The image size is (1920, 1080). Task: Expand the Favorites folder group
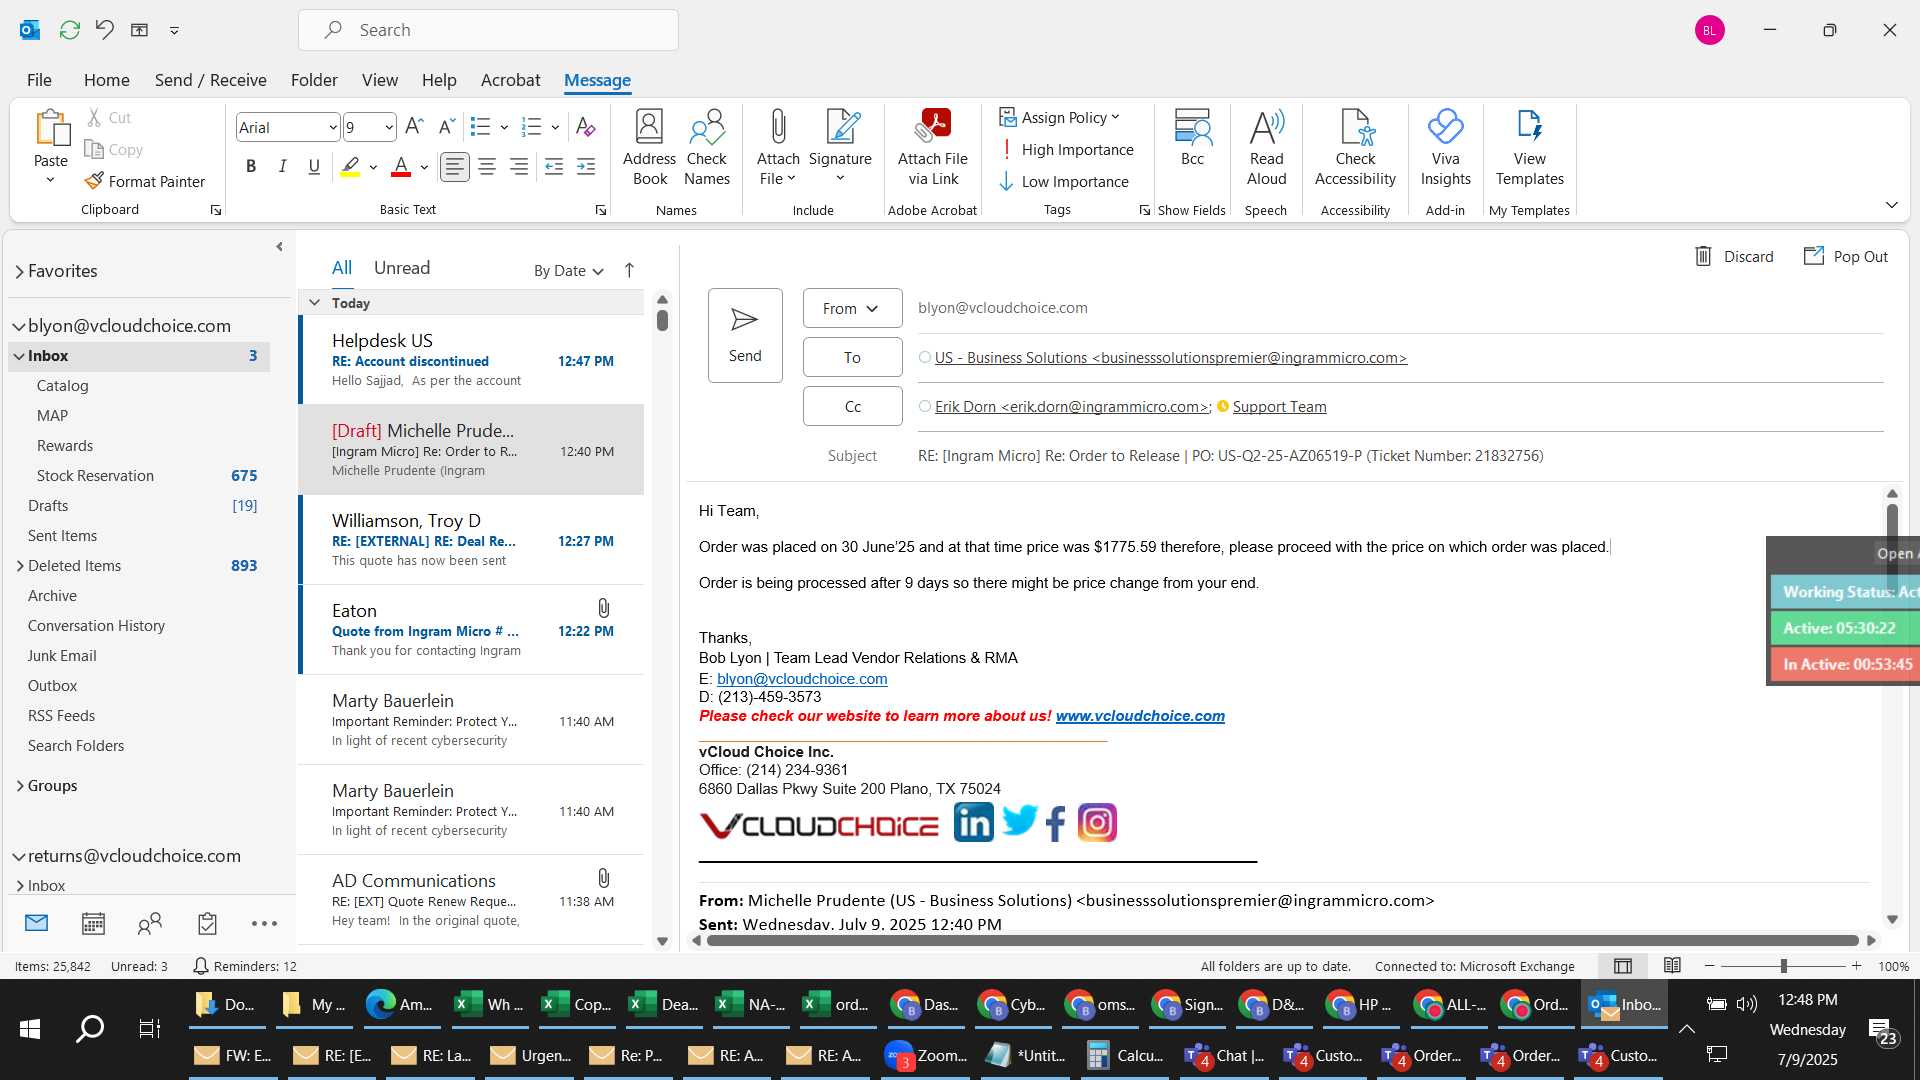(x=19, y=271)
